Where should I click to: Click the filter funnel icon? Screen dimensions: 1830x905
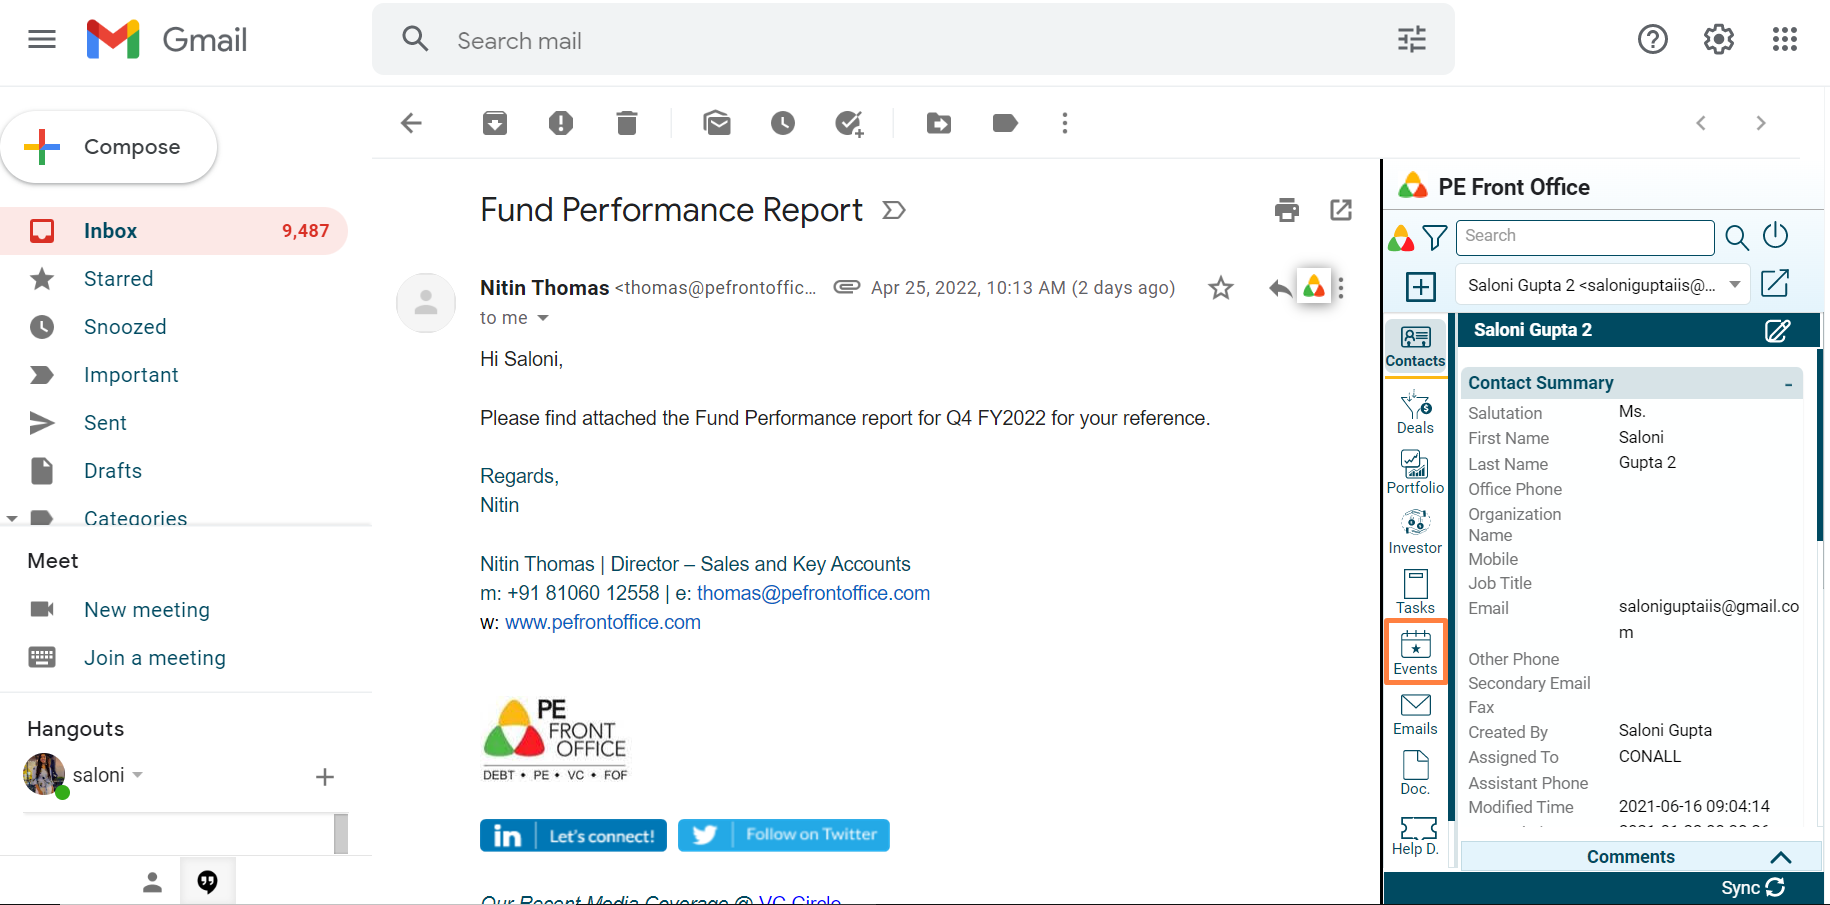click(x=1434, y=238)
